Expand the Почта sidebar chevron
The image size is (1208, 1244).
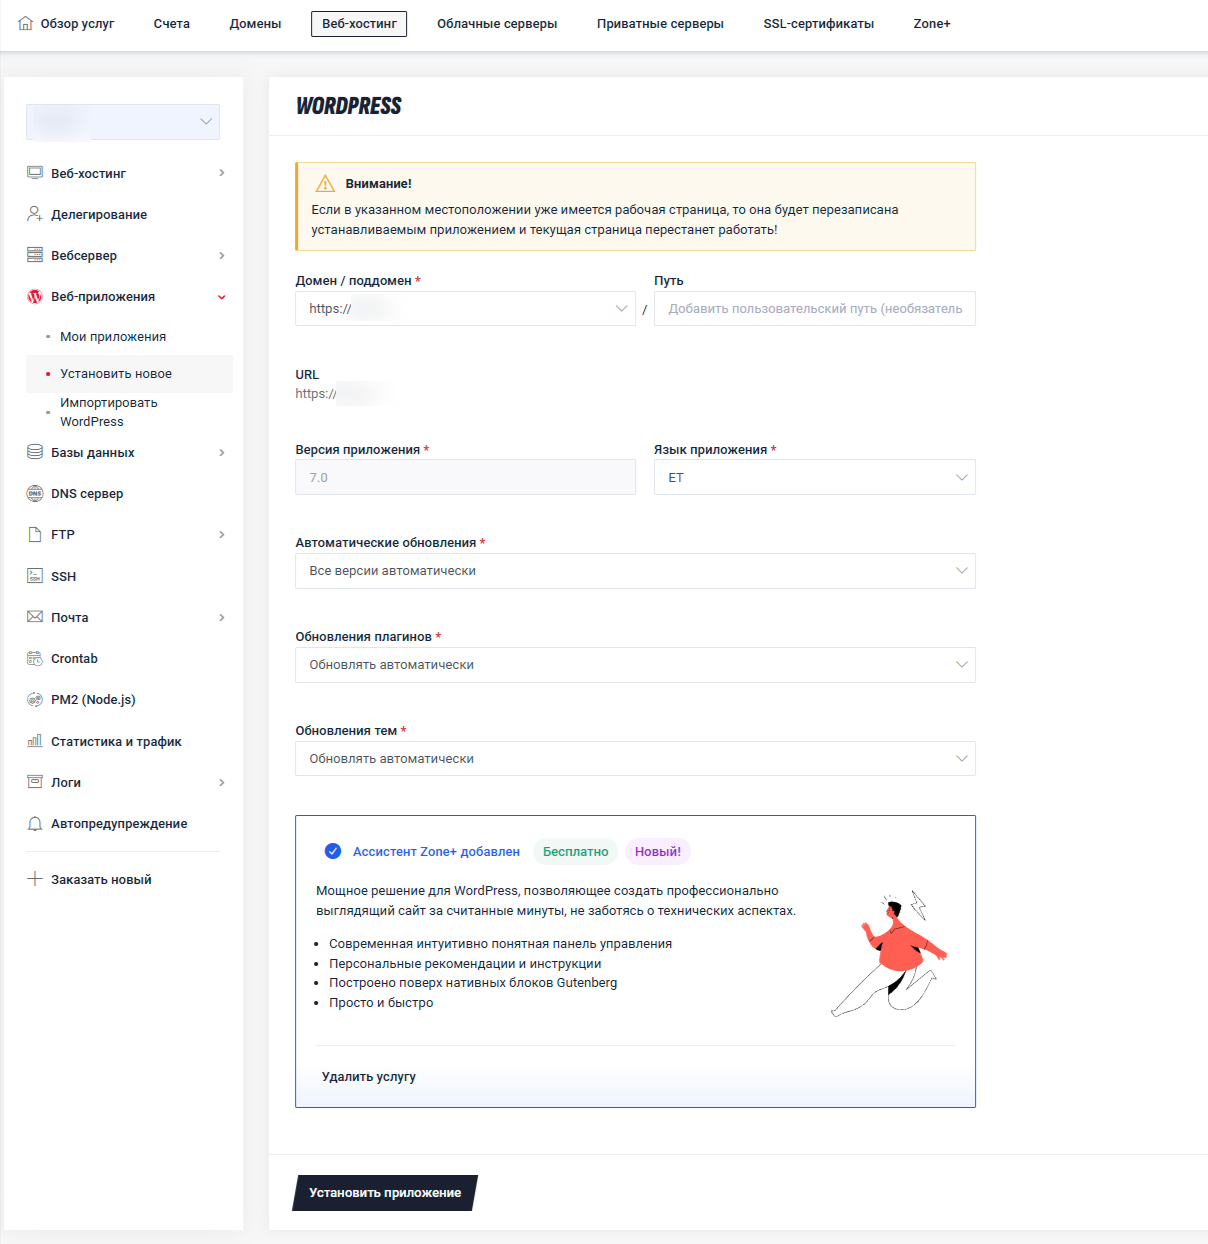[222, 617]
